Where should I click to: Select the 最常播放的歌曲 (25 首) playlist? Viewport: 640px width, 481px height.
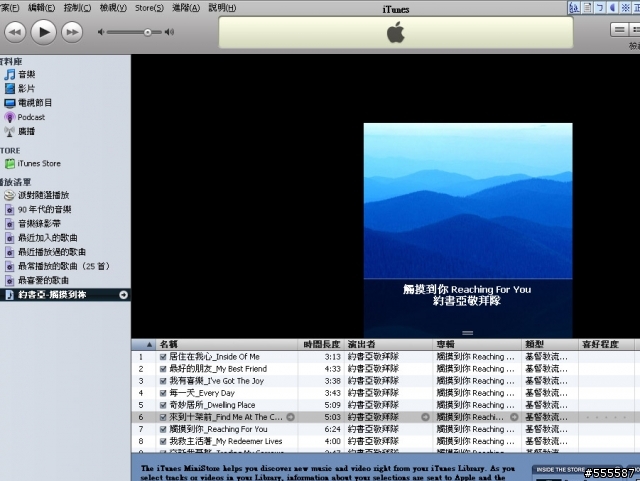[x=65, y=266]
